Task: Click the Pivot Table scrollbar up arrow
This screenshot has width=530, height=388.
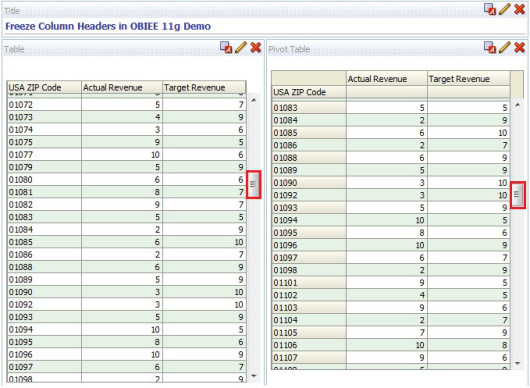Action: click(x=517, y=105)
